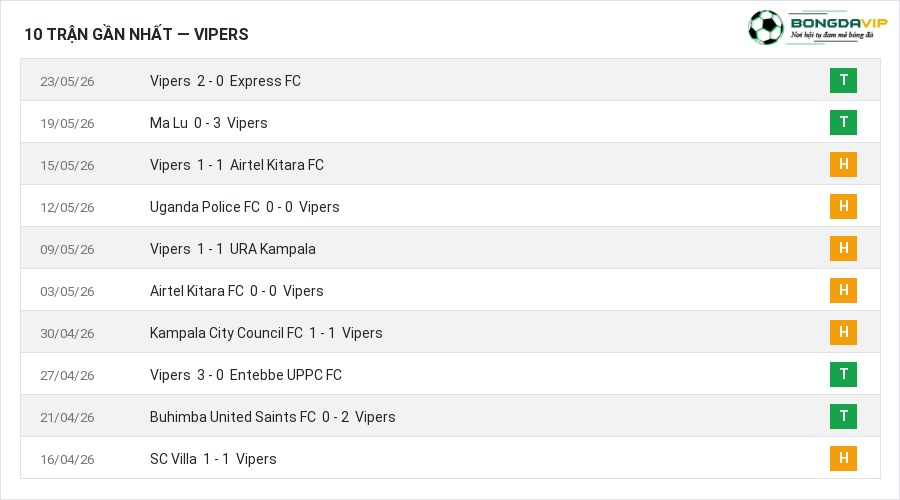
Task: Click orange H badge for URA Kampala match
Action: pyautogui.click(x=843, y=248)
